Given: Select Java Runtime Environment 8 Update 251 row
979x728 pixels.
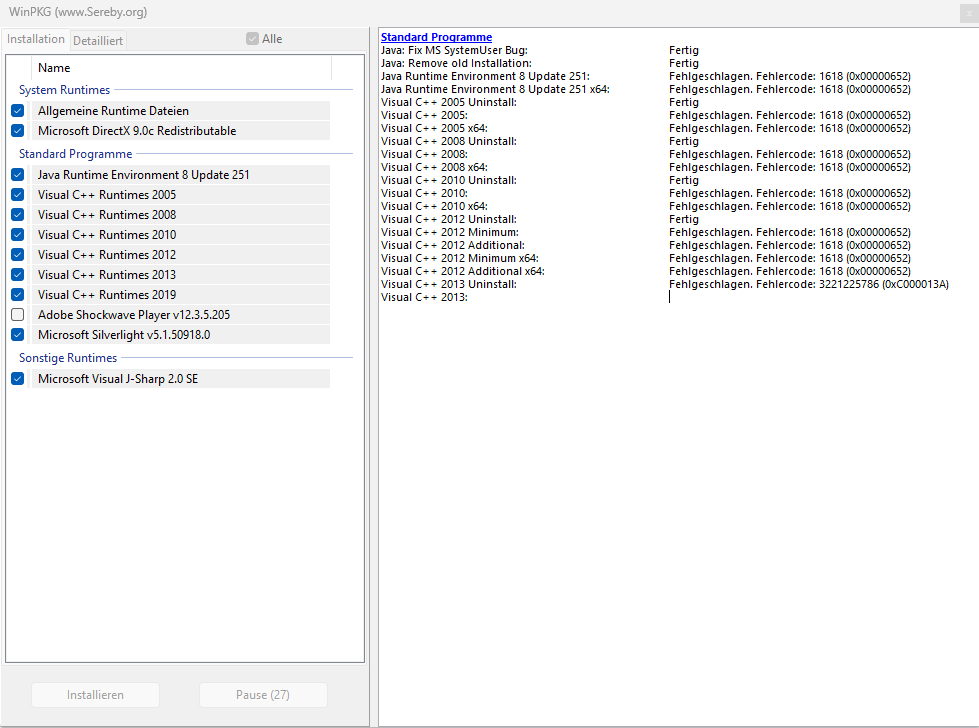Looking at the screenshot, I should pyautogui.click(x=180, y=175).
